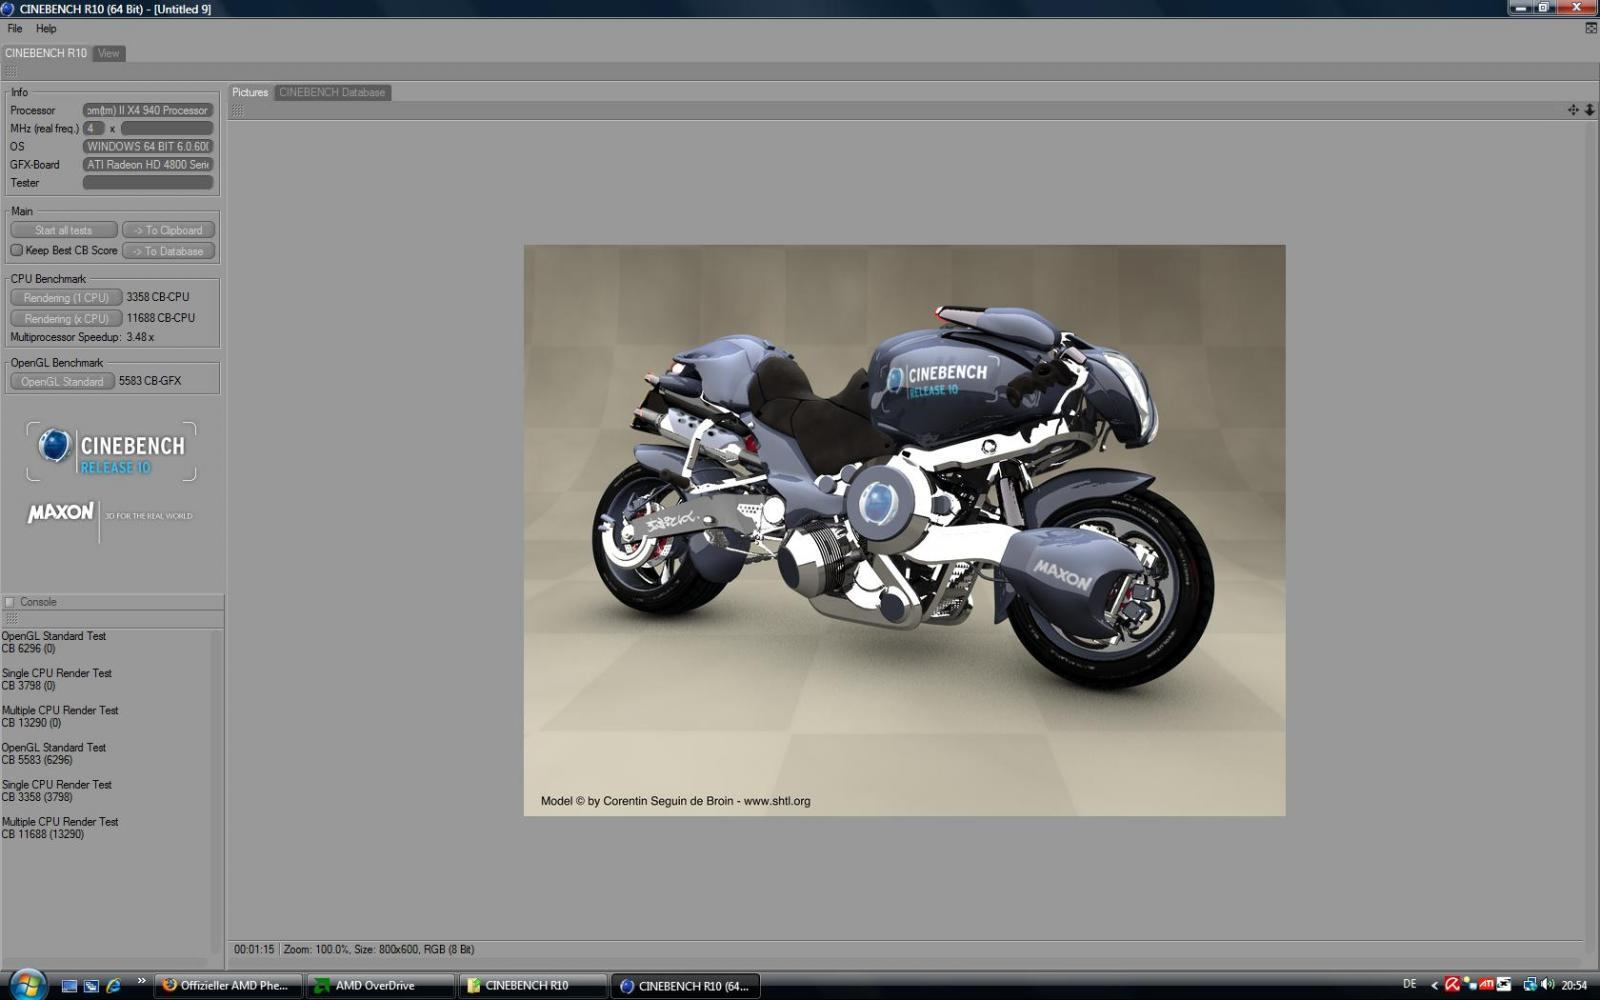Click the DE language indicator

coord(1410,984)
